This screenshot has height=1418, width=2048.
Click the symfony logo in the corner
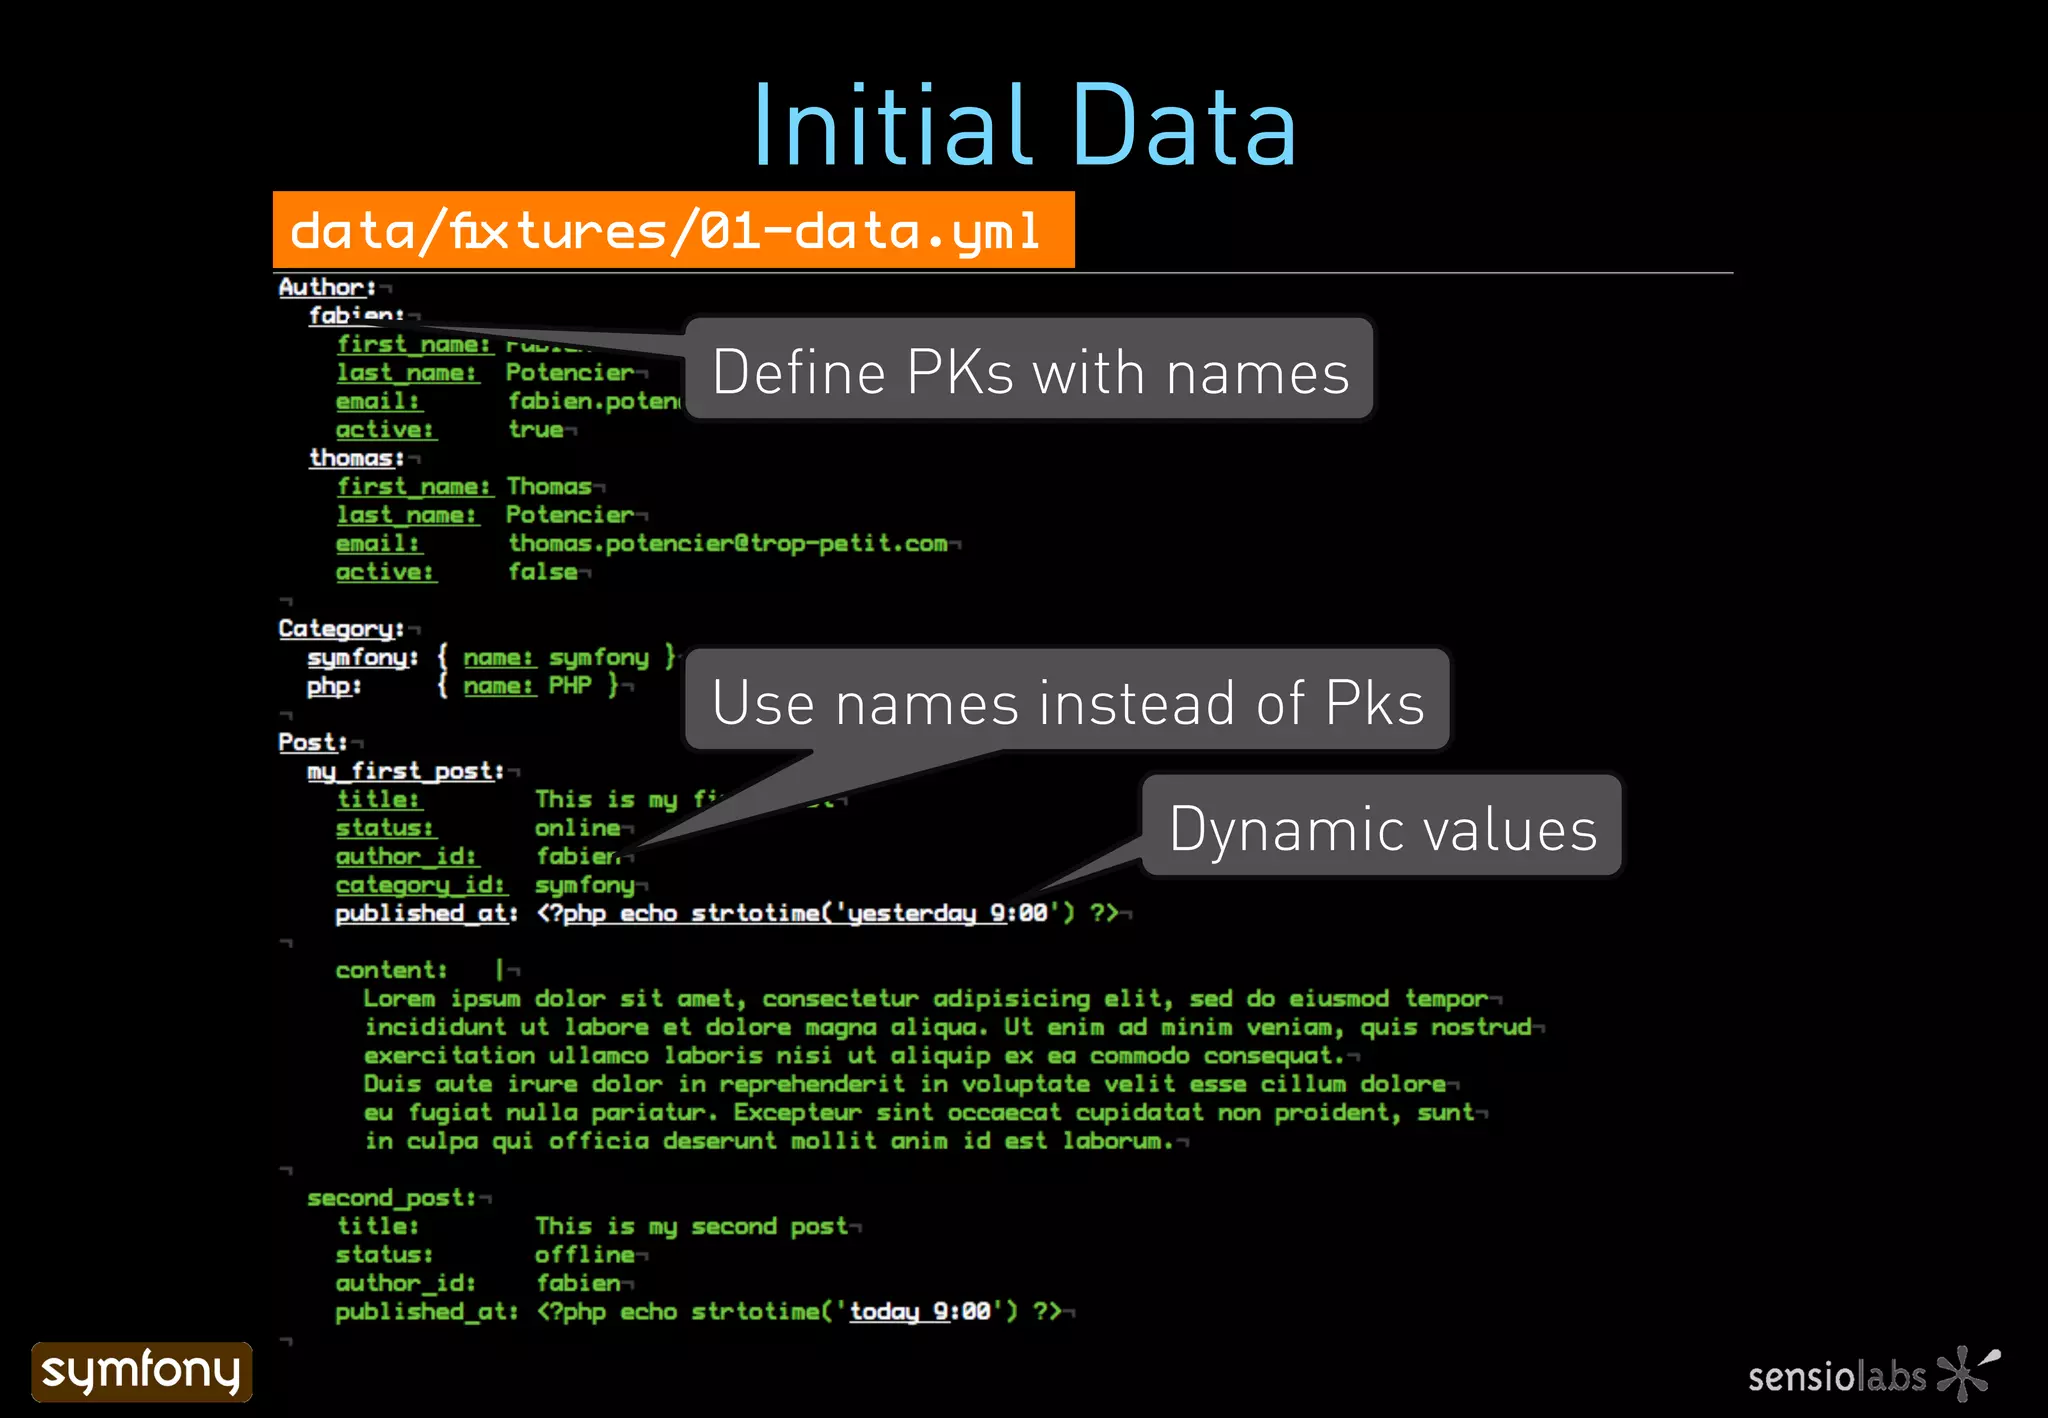(x=141, y=1371)
